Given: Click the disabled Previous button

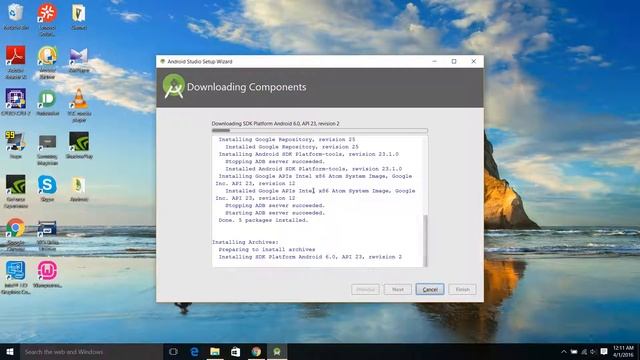Looking at the screenshot, I should point(365,289).
